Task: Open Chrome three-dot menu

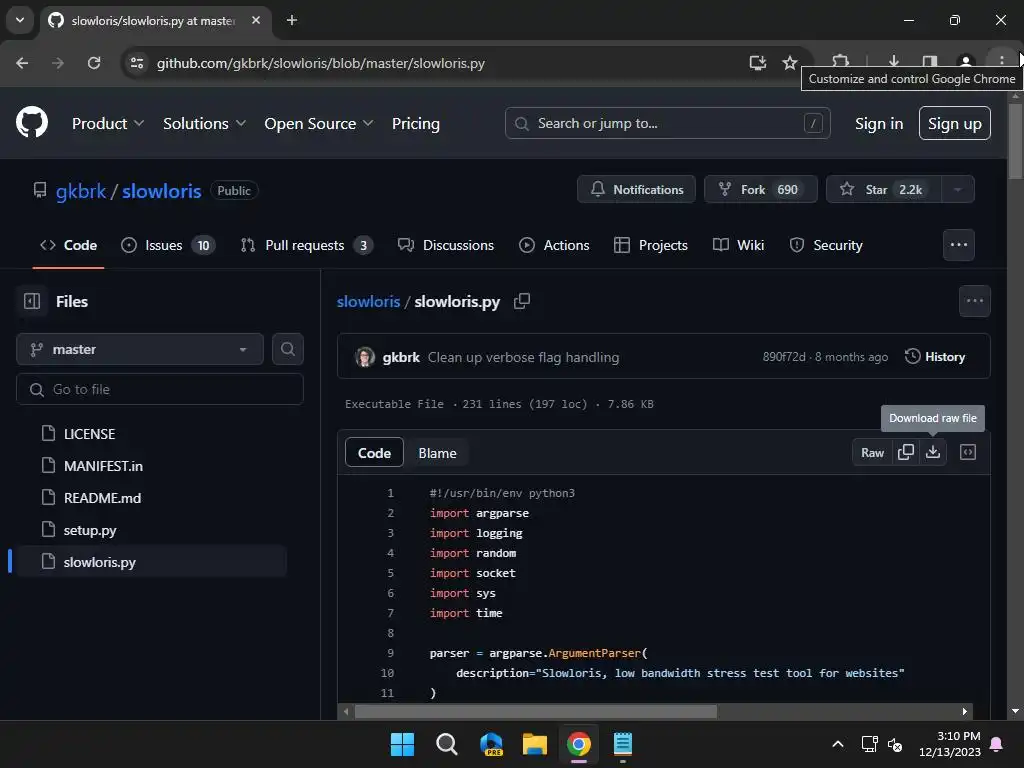Action: tap(1001, 63)
